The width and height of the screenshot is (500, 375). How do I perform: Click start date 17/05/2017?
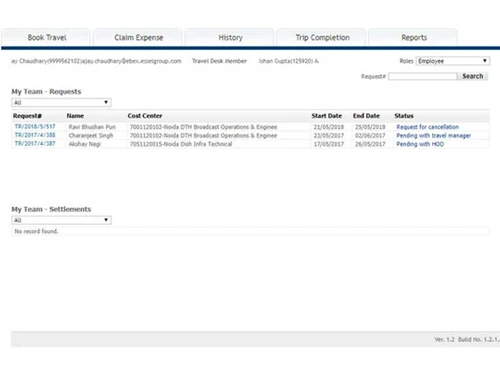pos(329,144)
